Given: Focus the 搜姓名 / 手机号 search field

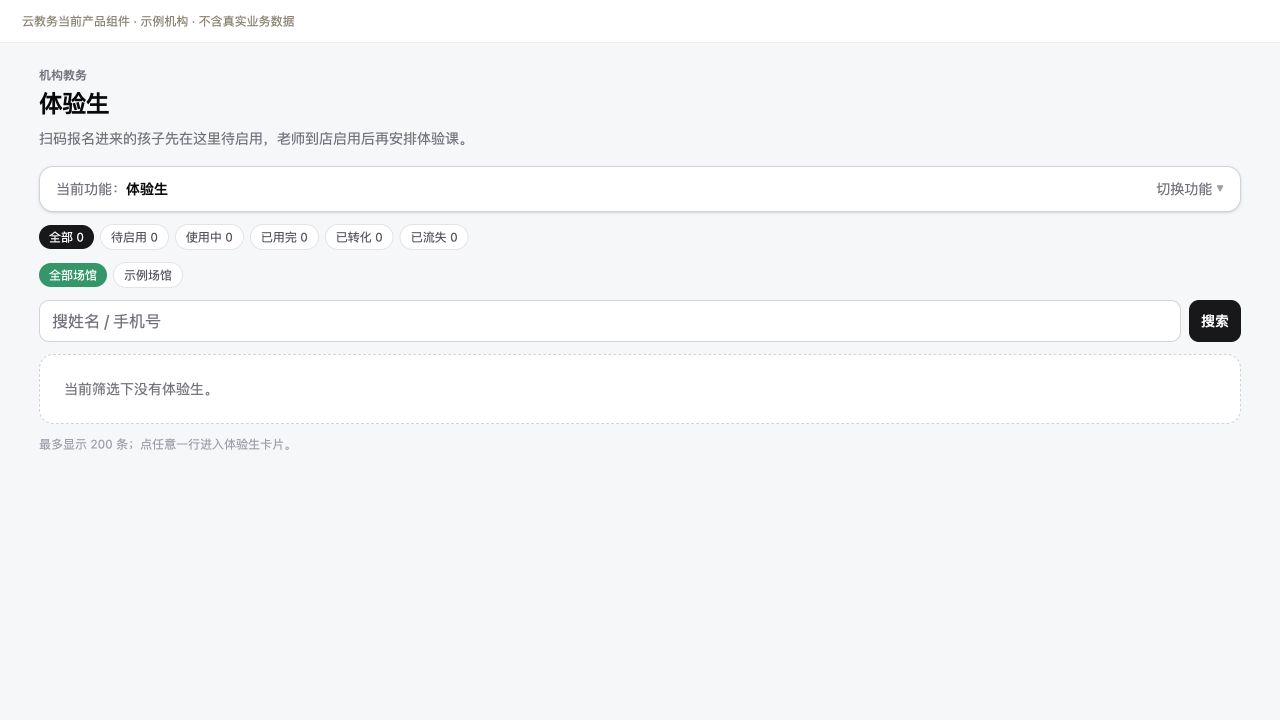Looking at the screenshot, I should click(610, 321).
